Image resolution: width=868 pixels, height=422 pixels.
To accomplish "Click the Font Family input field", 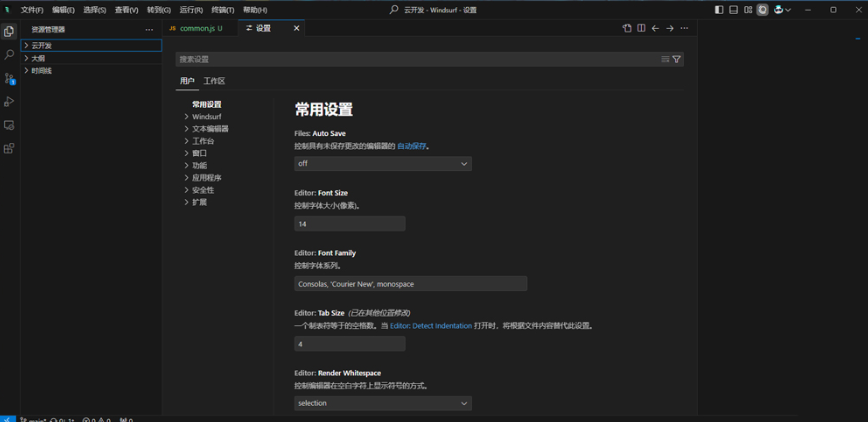I will (x=410, y=284).
